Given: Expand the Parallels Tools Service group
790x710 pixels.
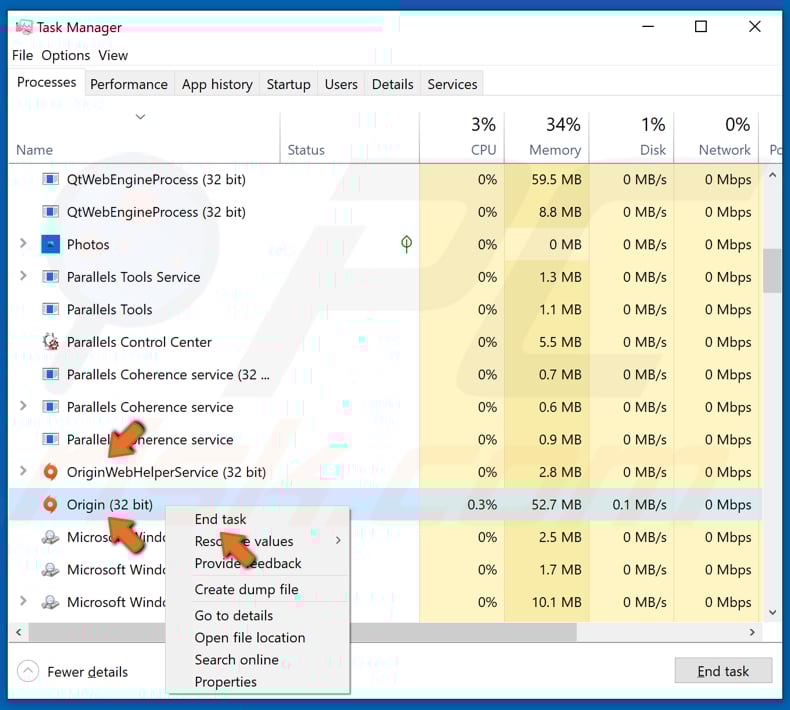Looking at the screenshot, I should click(x=23, y=276).
